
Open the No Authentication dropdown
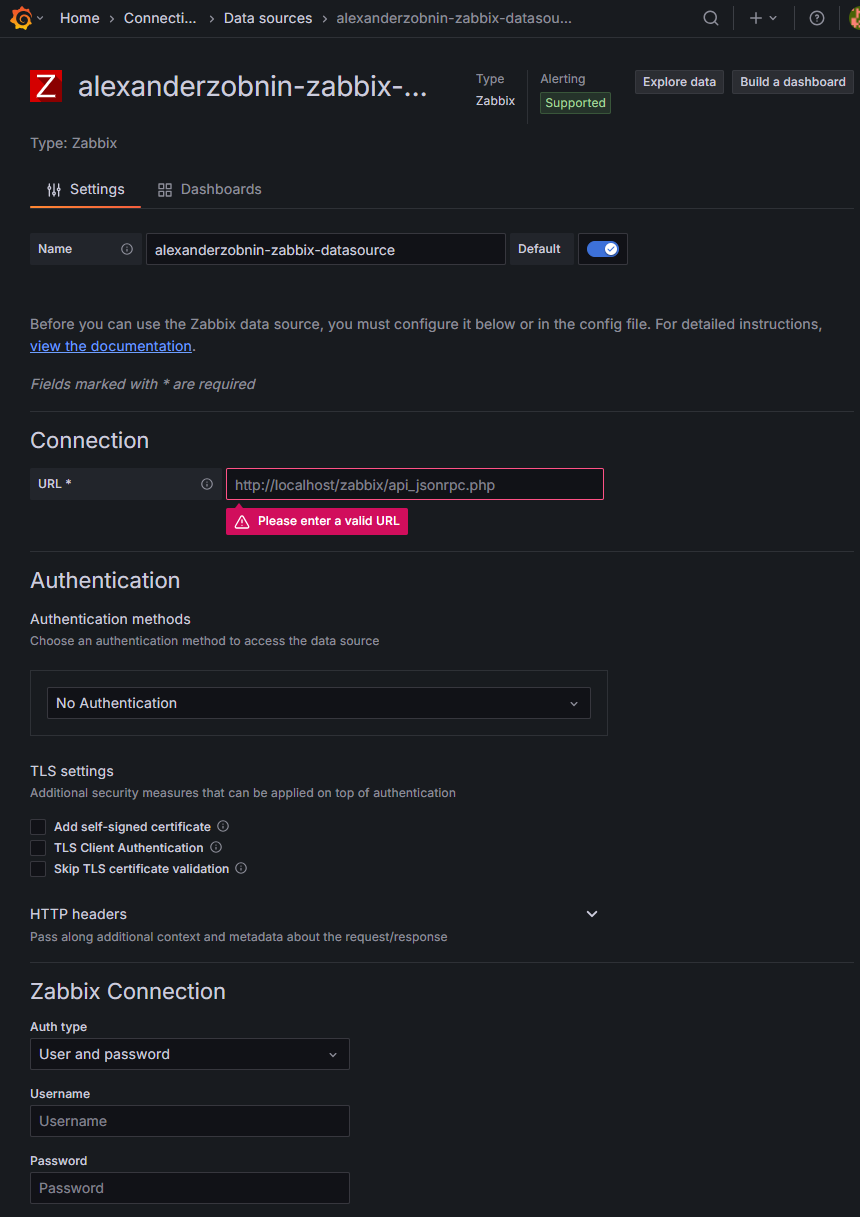coord(319,703)
